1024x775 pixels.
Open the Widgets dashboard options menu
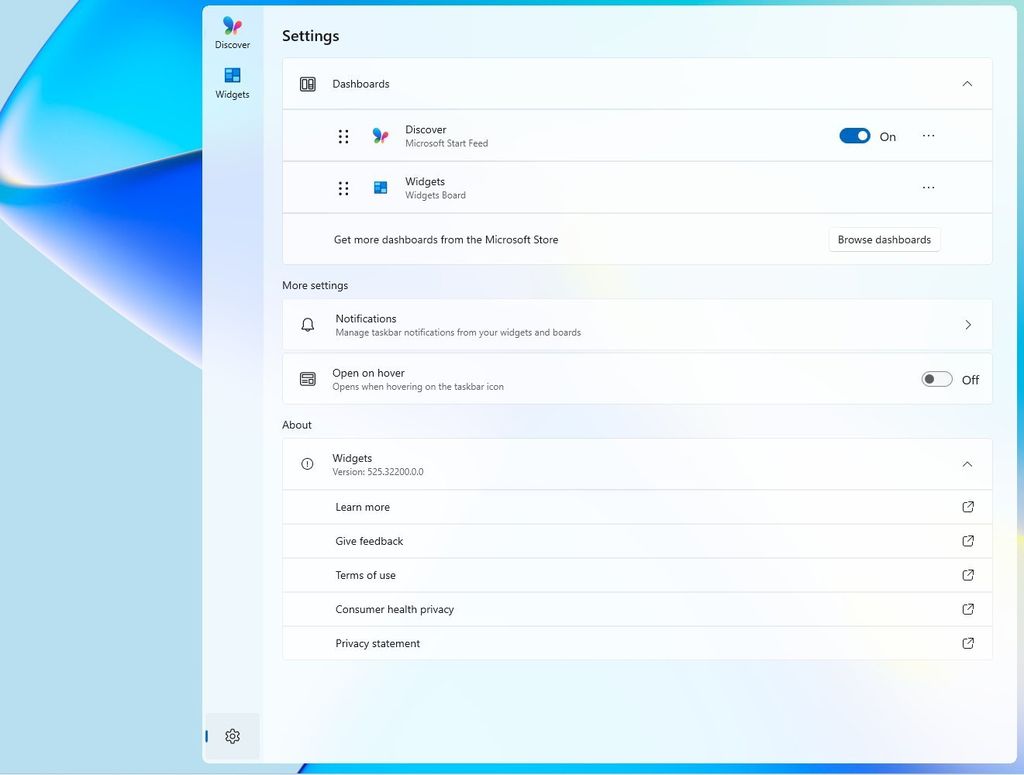(x=928, y=187)
